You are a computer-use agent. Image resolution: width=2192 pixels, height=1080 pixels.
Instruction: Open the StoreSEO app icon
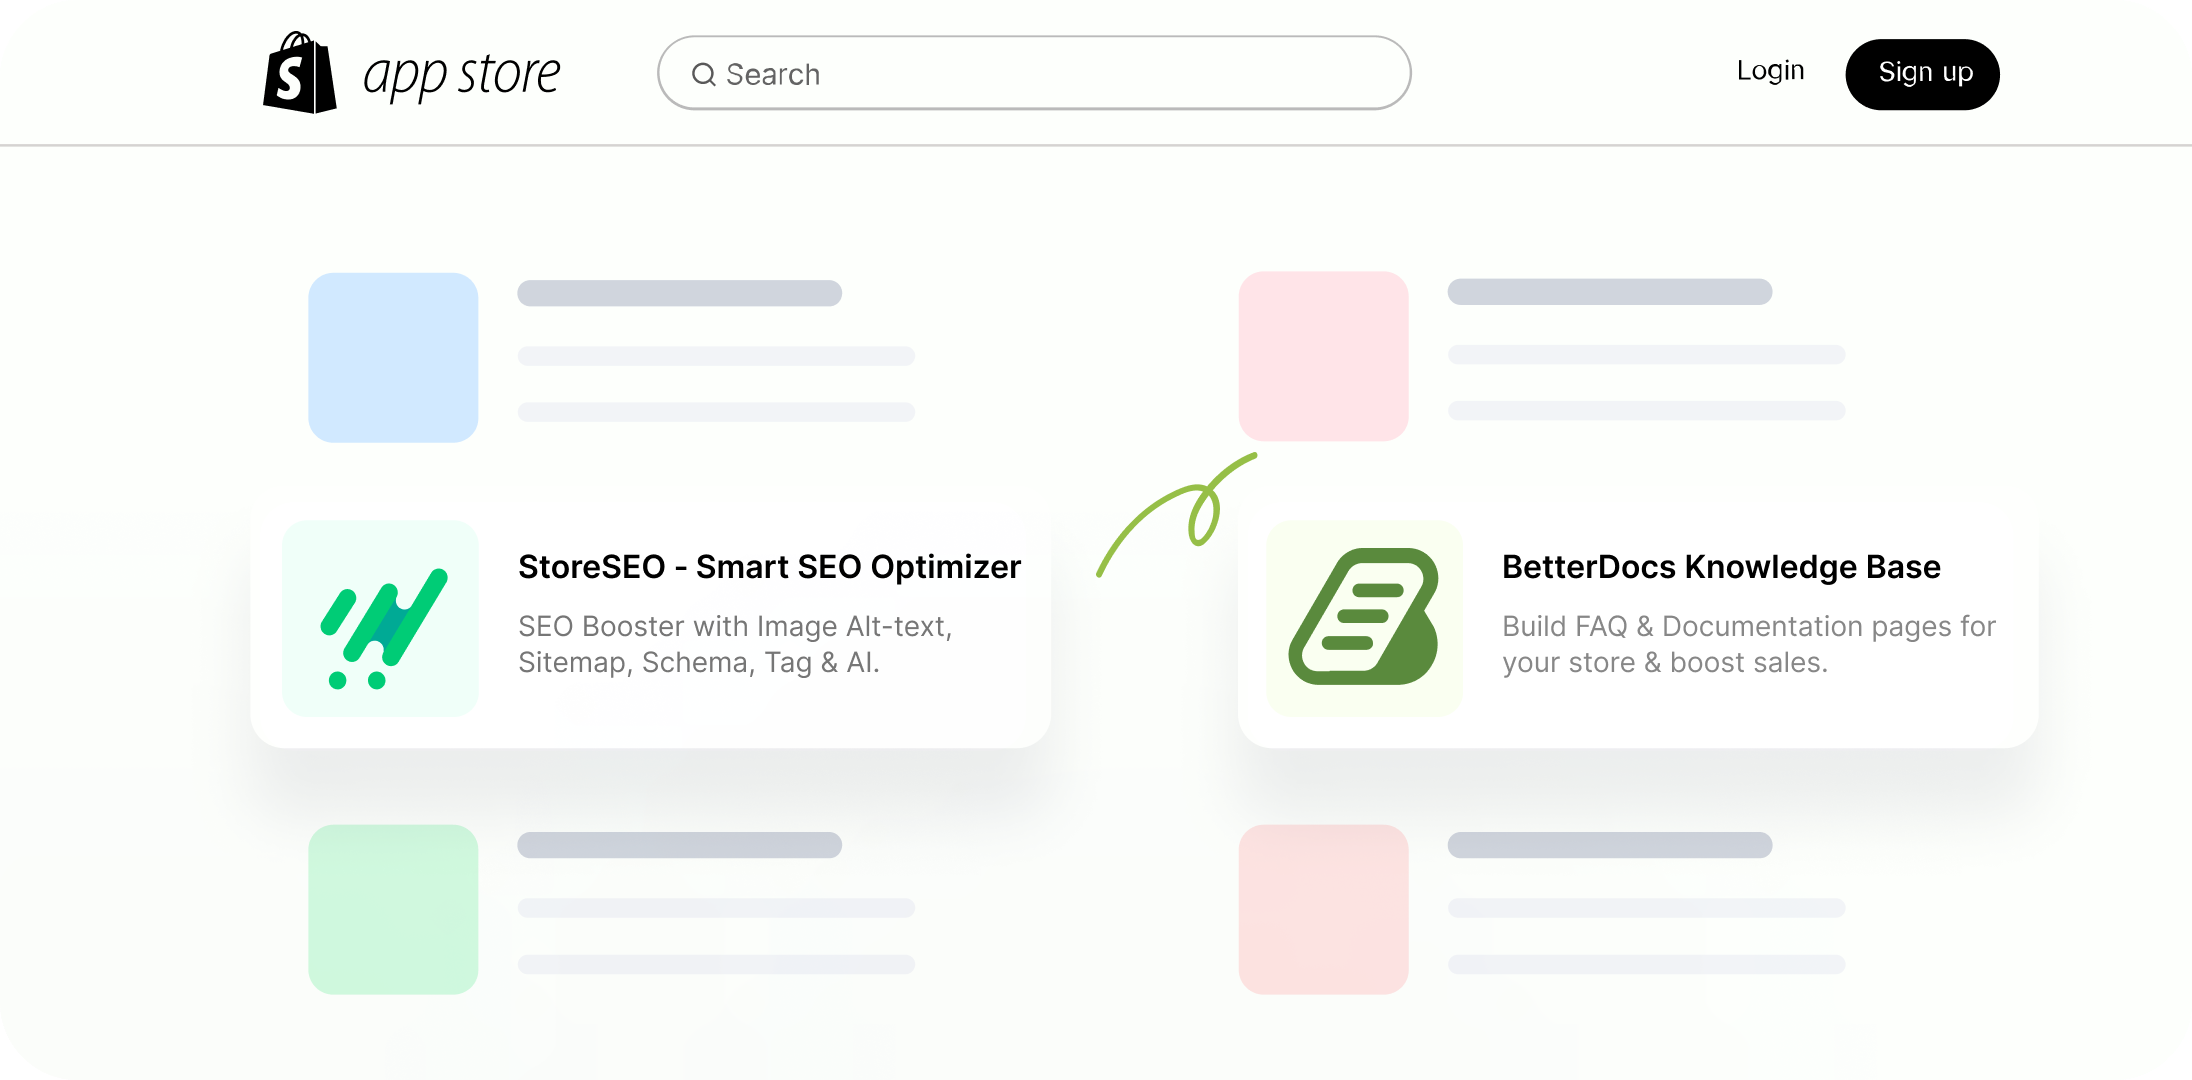coord(380,618)
